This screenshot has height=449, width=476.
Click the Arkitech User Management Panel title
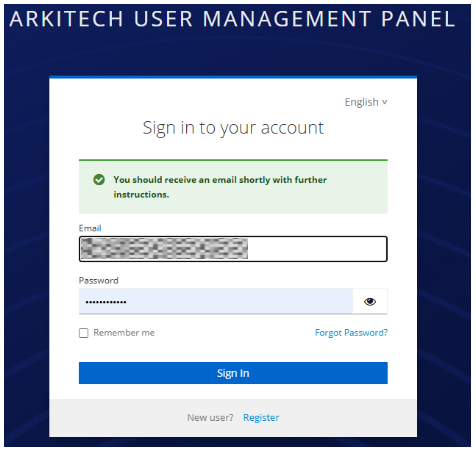232,19
